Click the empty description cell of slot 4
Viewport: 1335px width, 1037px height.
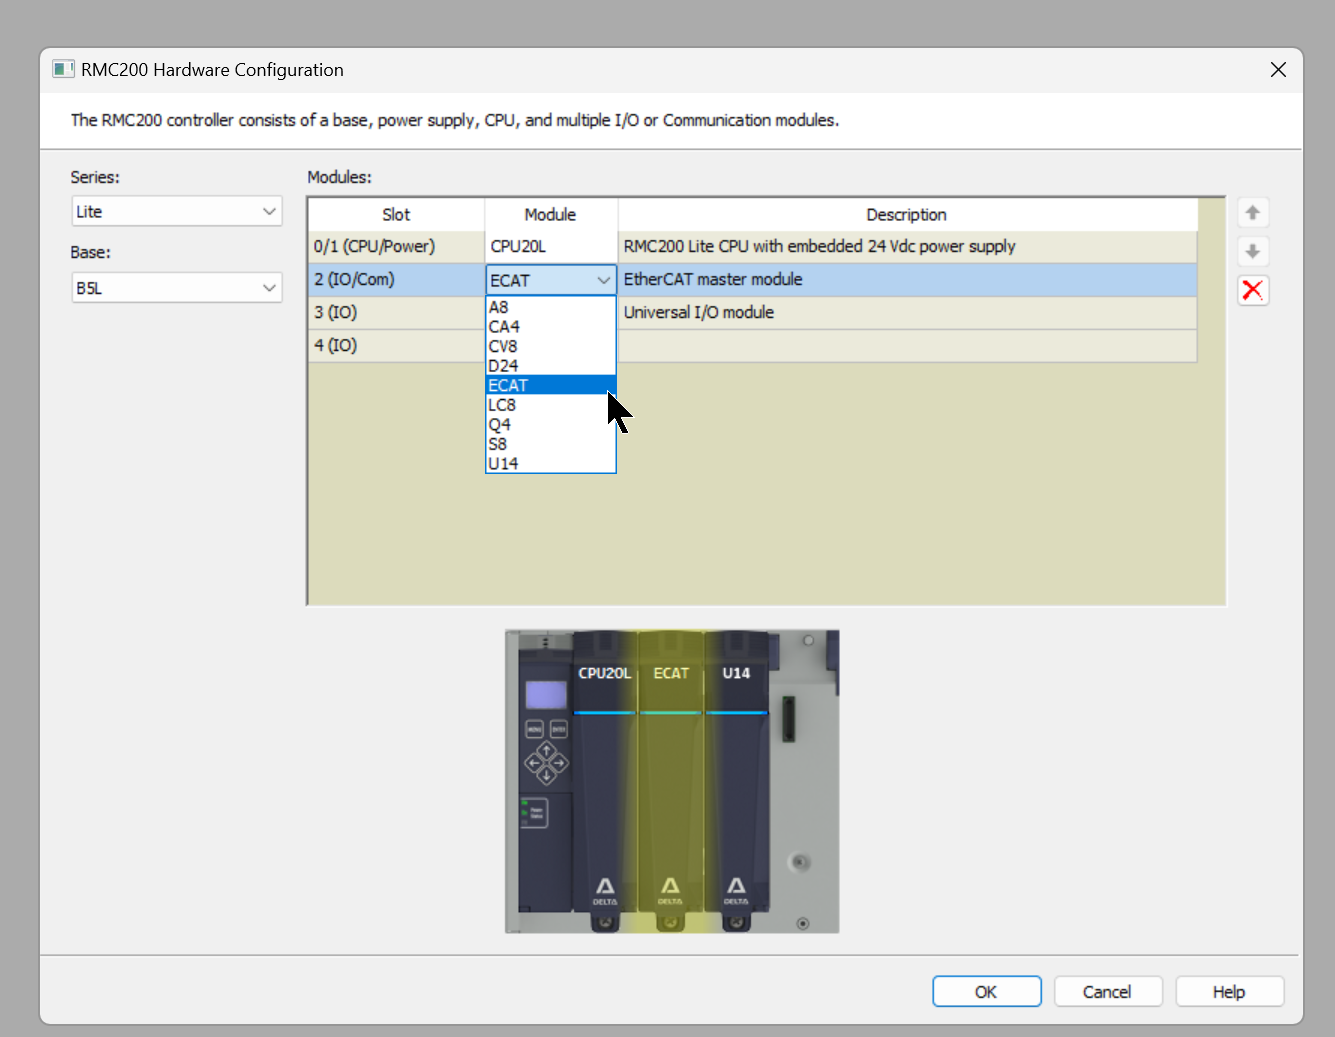pos(907,346)
